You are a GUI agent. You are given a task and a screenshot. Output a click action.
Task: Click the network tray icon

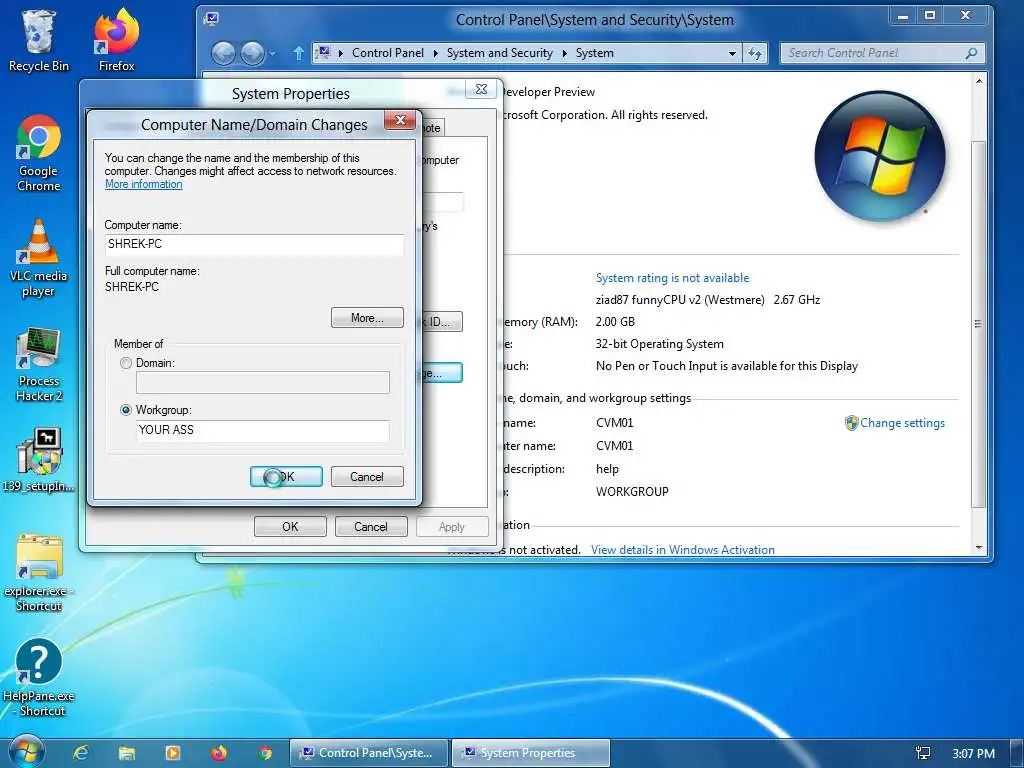pyautogui.click(x=923, y=753)
